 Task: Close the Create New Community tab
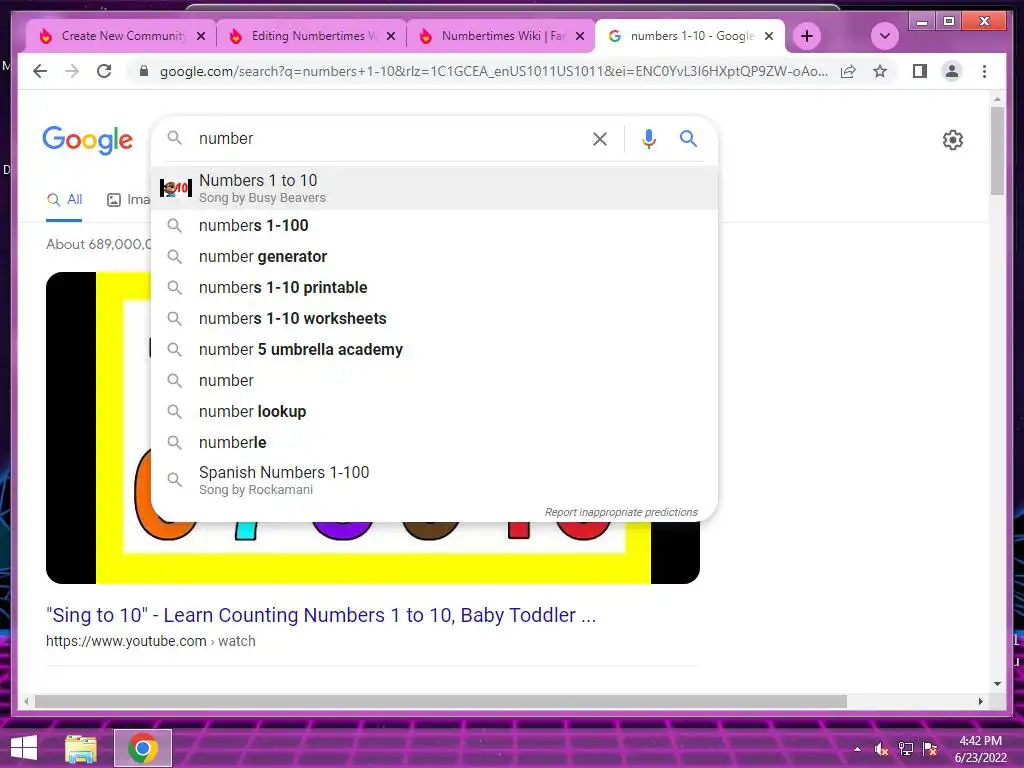201,36
